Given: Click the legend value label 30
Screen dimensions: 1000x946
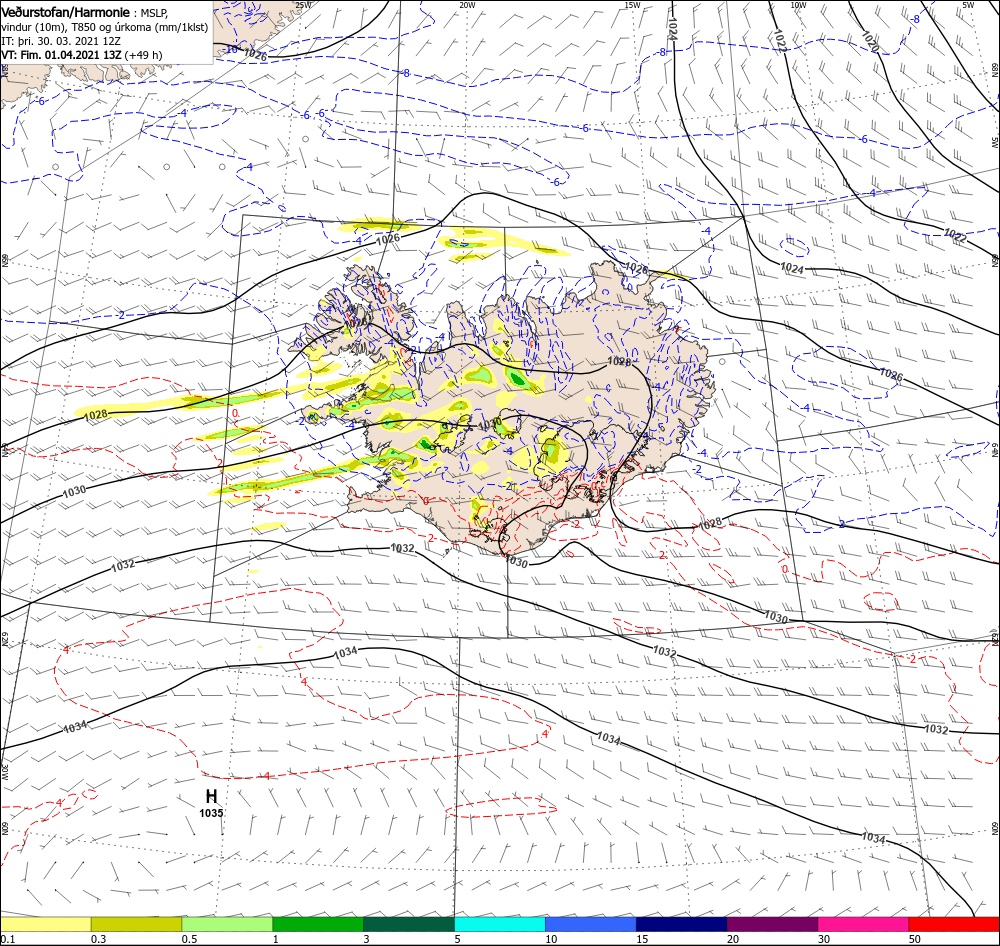Looking at the screenshot, I should pyautogui.click(x=824, y=939).
